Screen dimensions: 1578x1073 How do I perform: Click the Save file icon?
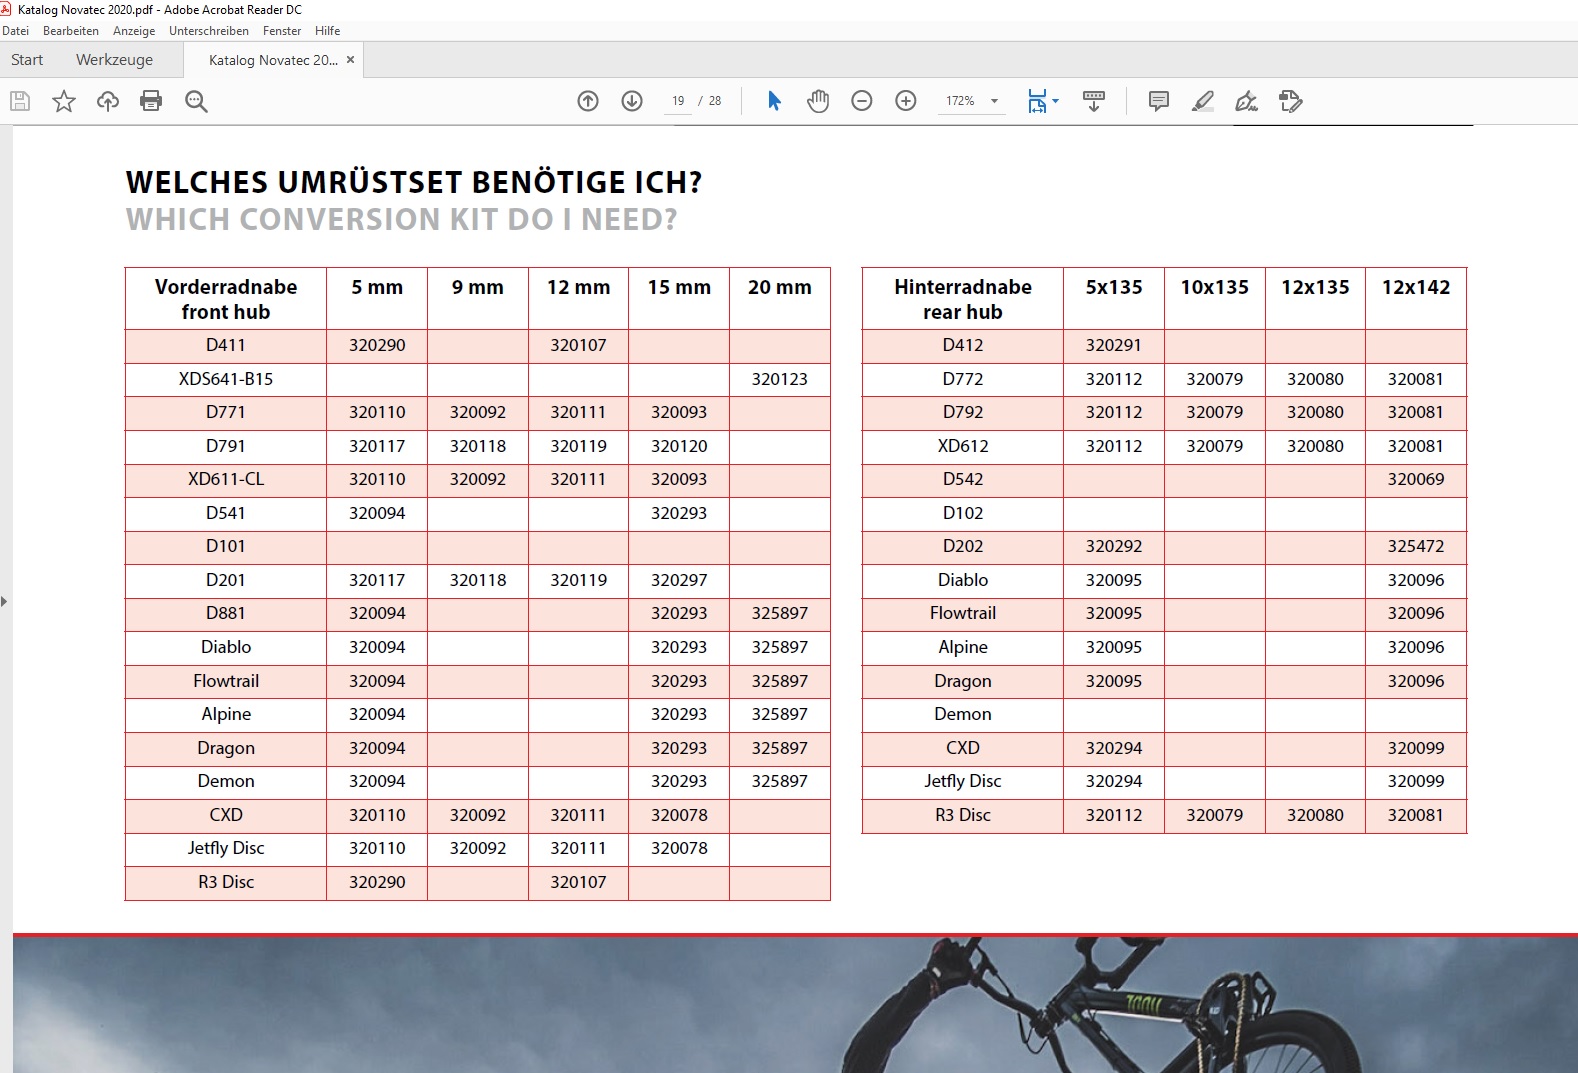(x=20, y=101)
